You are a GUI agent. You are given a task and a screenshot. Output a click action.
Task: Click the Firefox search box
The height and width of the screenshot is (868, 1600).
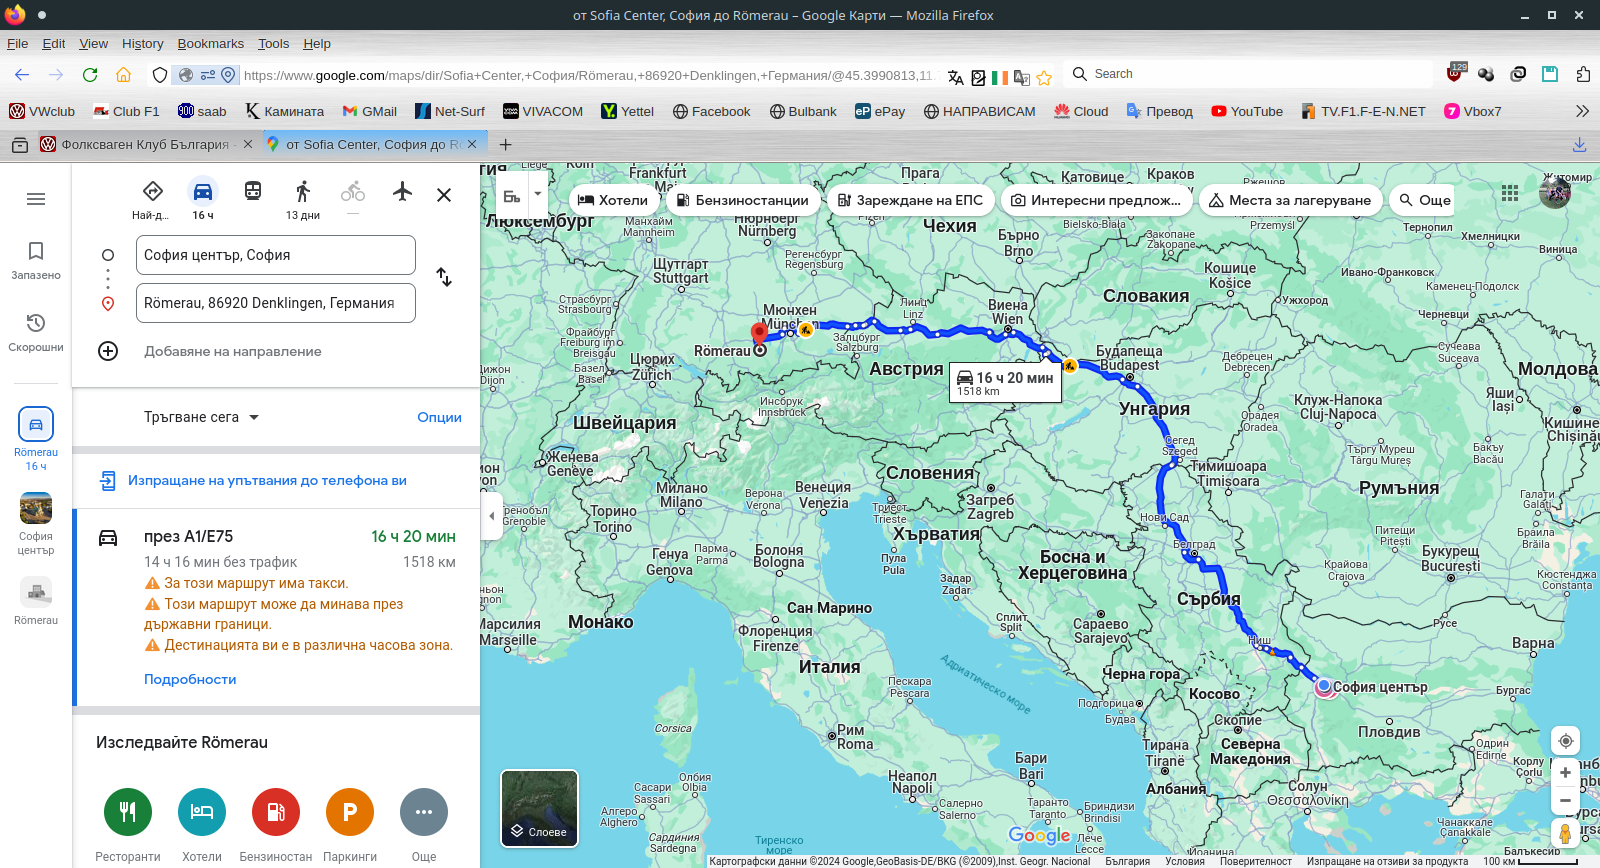pos(1250,74)
